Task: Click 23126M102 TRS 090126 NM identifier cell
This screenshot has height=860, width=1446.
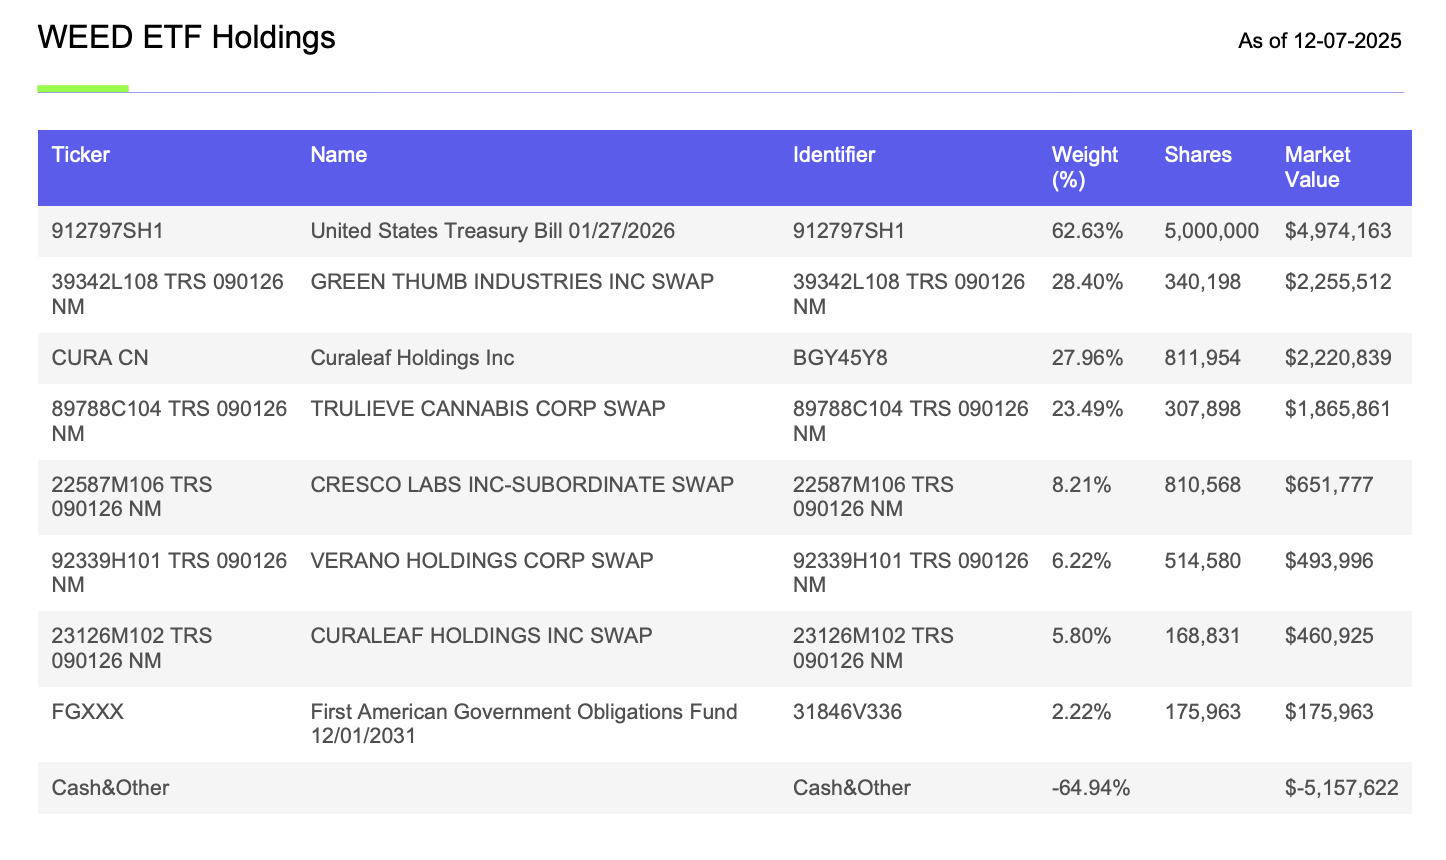Action: click(873, 648)
